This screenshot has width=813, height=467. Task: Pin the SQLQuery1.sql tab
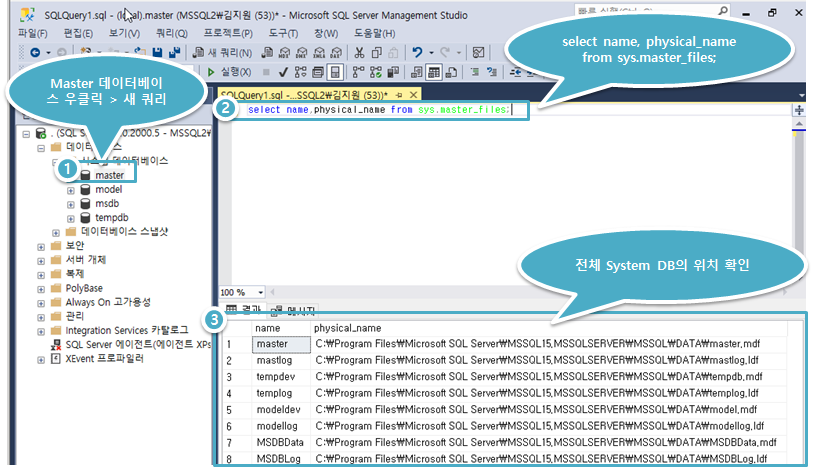pyautogui.click(x=399, y=95)
